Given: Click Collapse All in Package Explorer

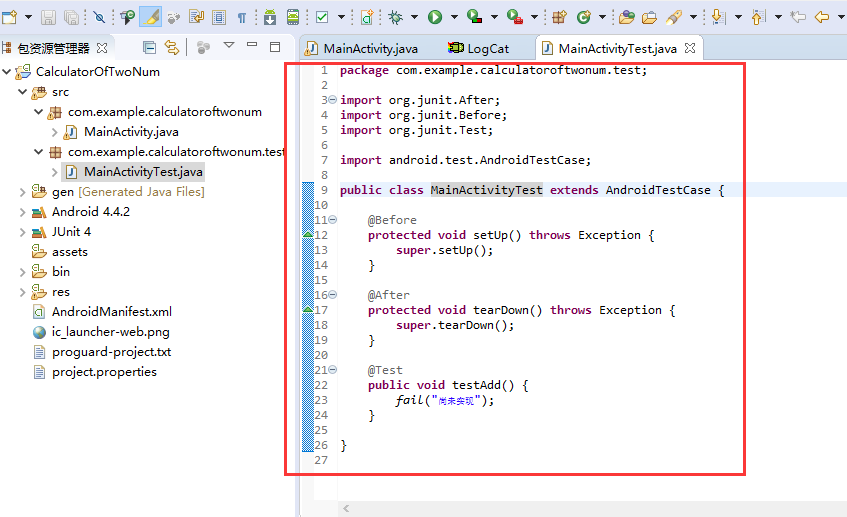Looking at the screenshot, I should (150, 48).
